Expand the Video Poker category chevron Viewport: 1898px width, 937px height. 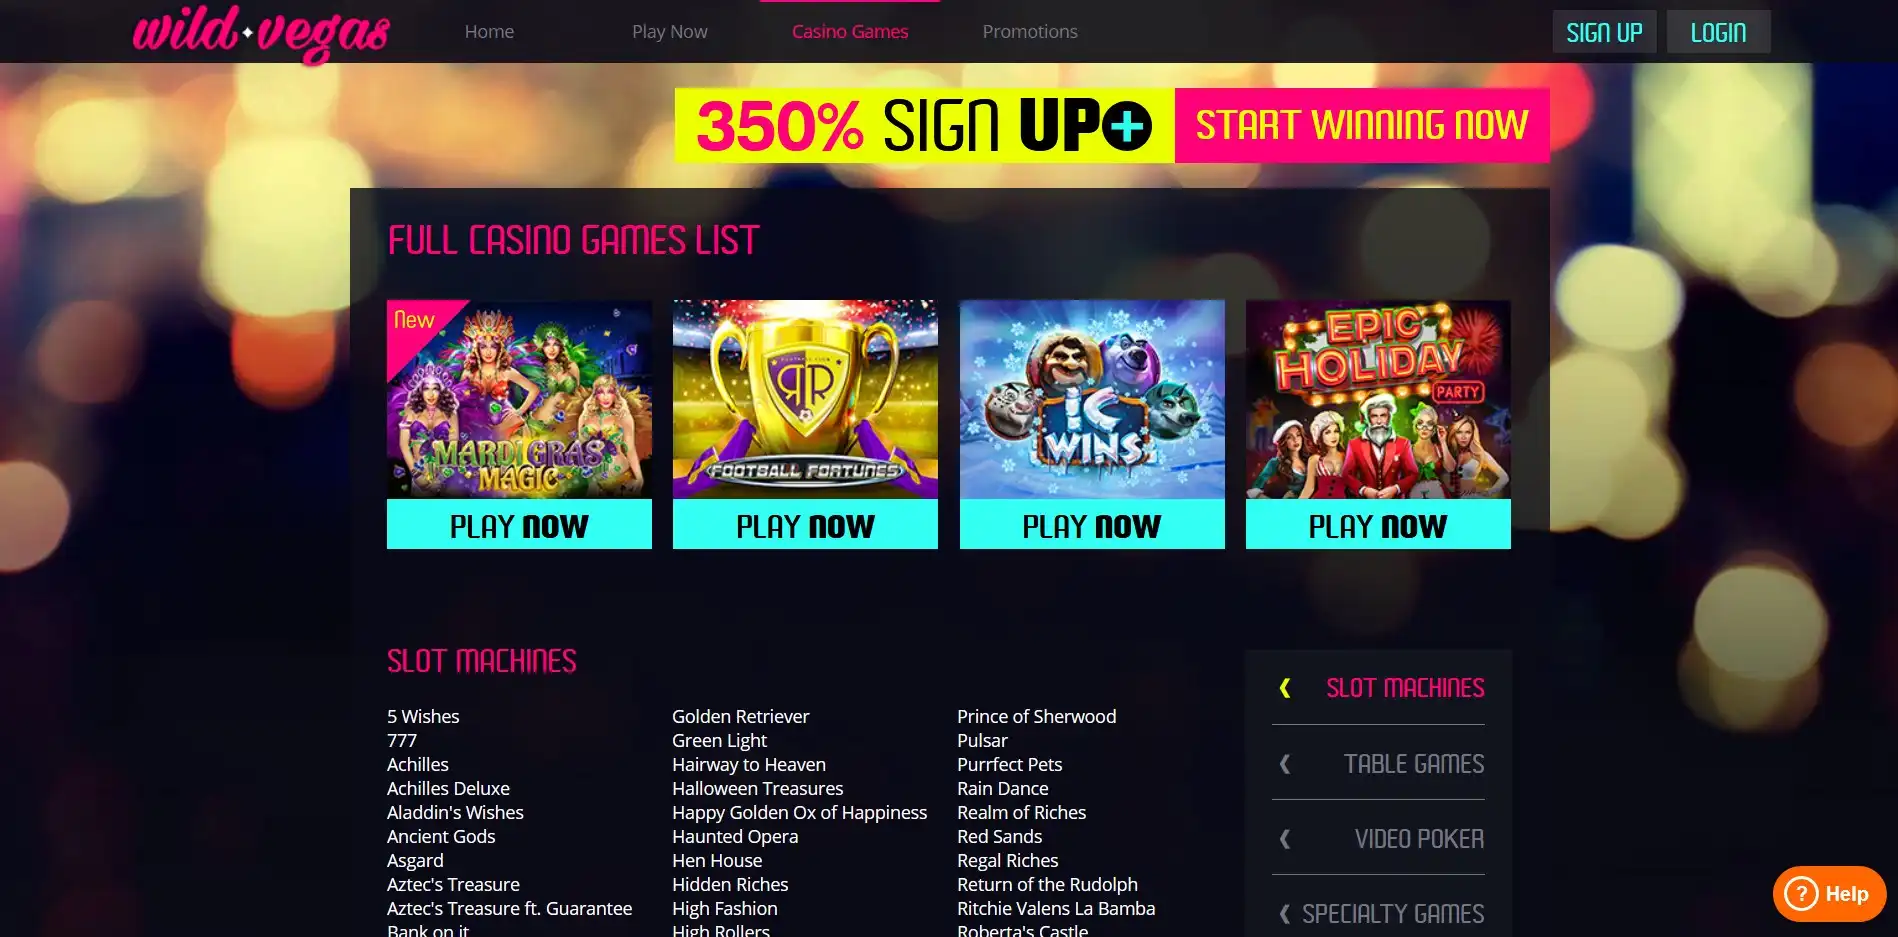(x=1285, y=839)
